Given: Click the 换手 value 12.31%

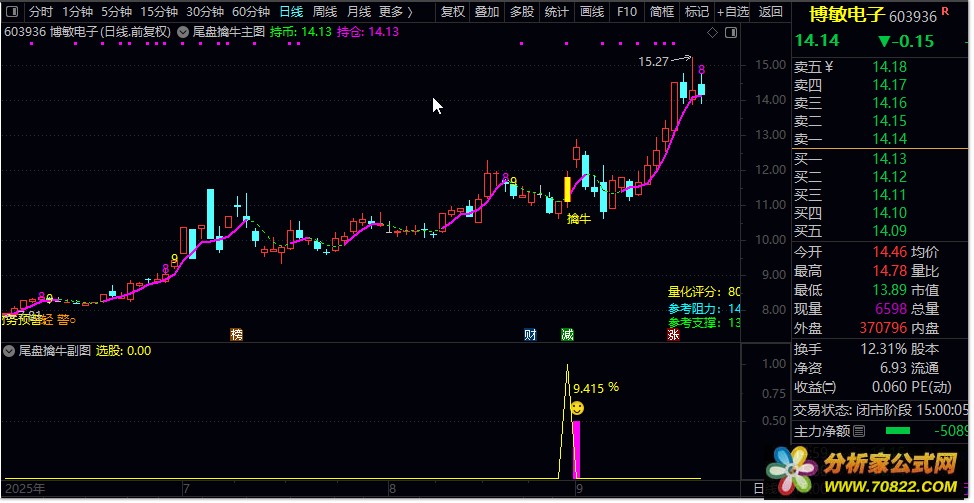Looking at the screenshot, I should (884, 349).
